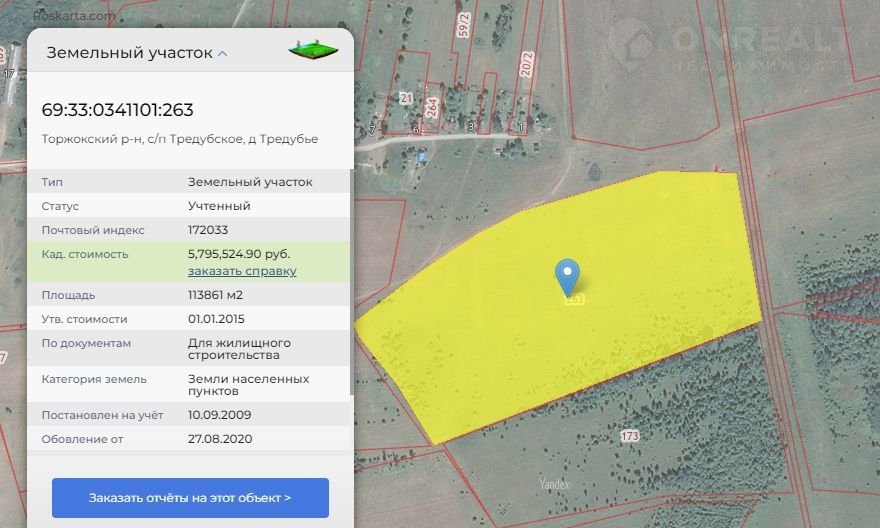Click the Категория земель row

(x=190, y=385)
